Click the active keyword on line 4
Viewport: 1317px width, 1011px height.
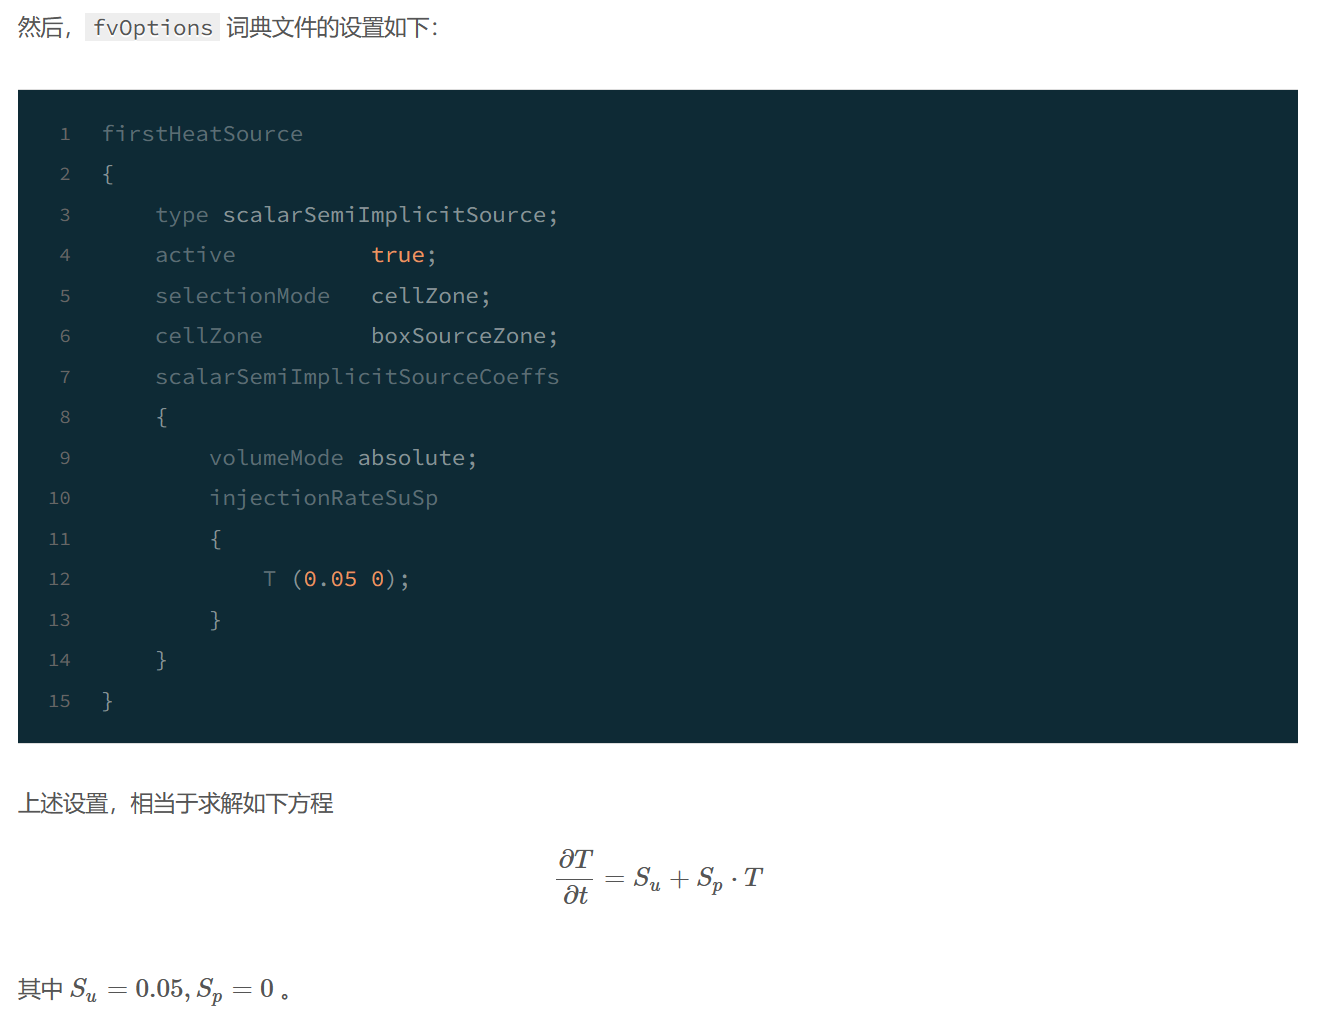(195, 256)
